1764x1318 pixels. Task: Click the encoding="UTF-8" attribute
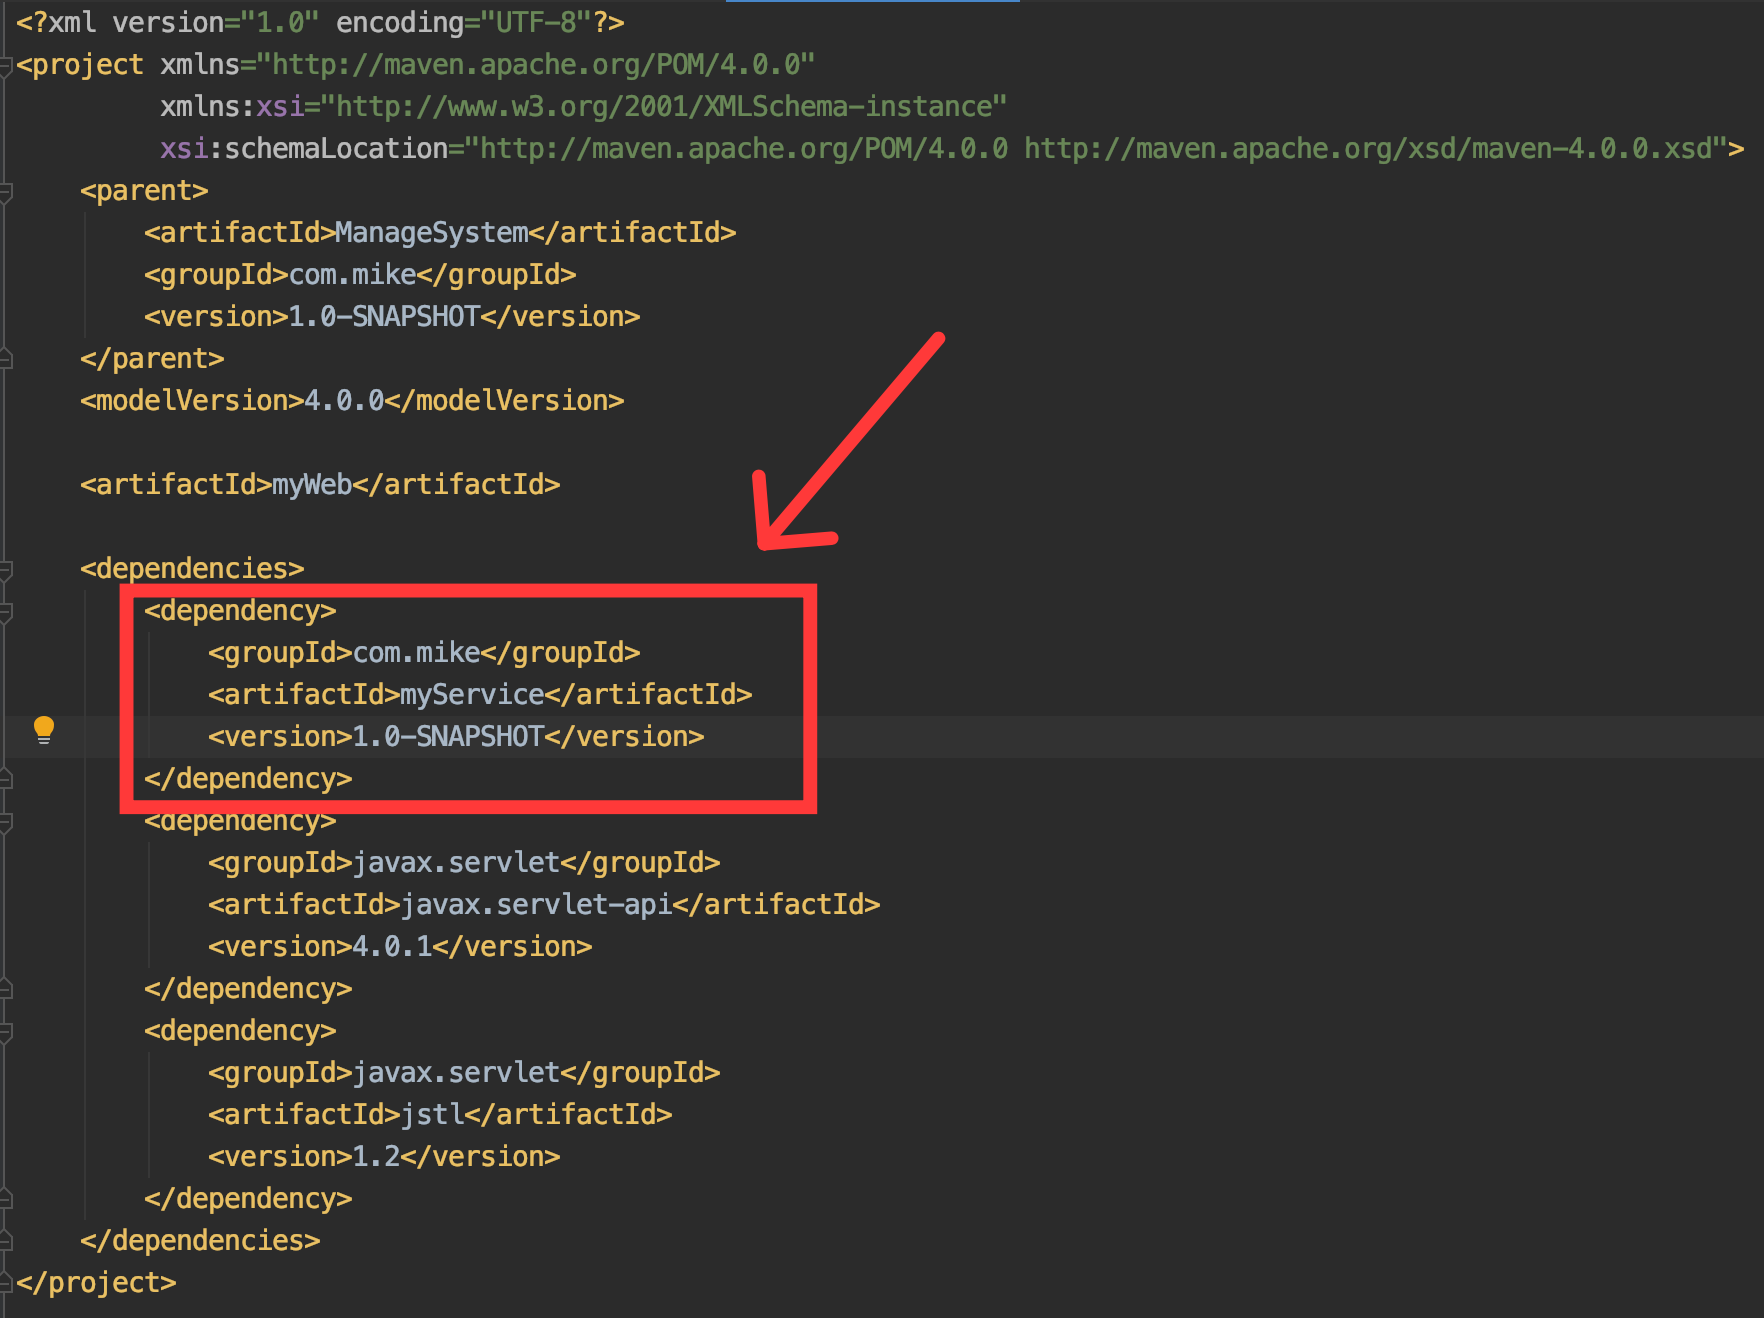coord(464,22)
